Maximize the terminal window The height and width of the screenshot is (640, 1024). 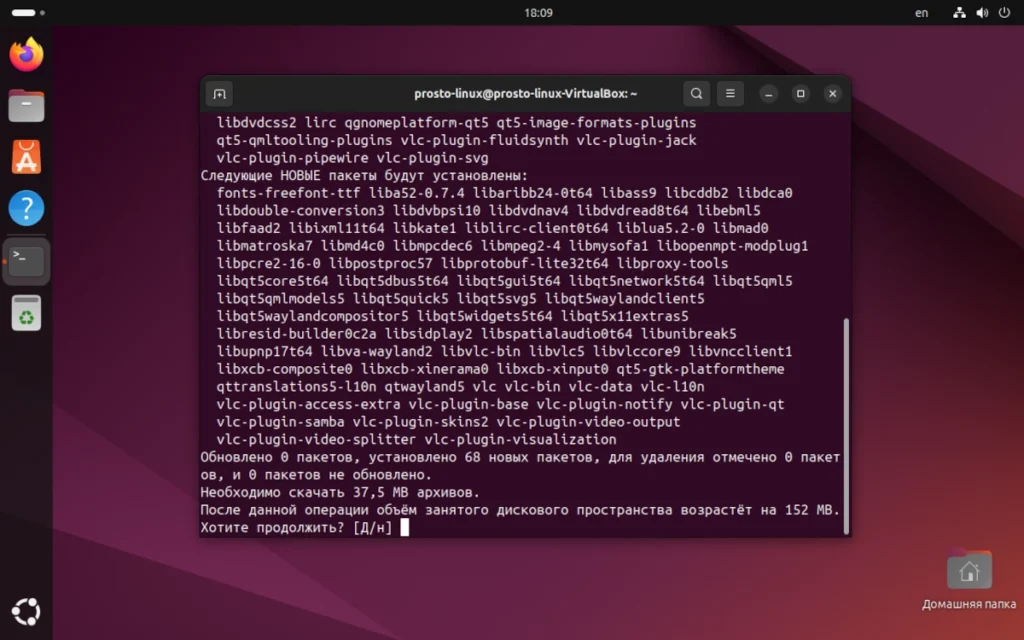[x=801, y=94]
